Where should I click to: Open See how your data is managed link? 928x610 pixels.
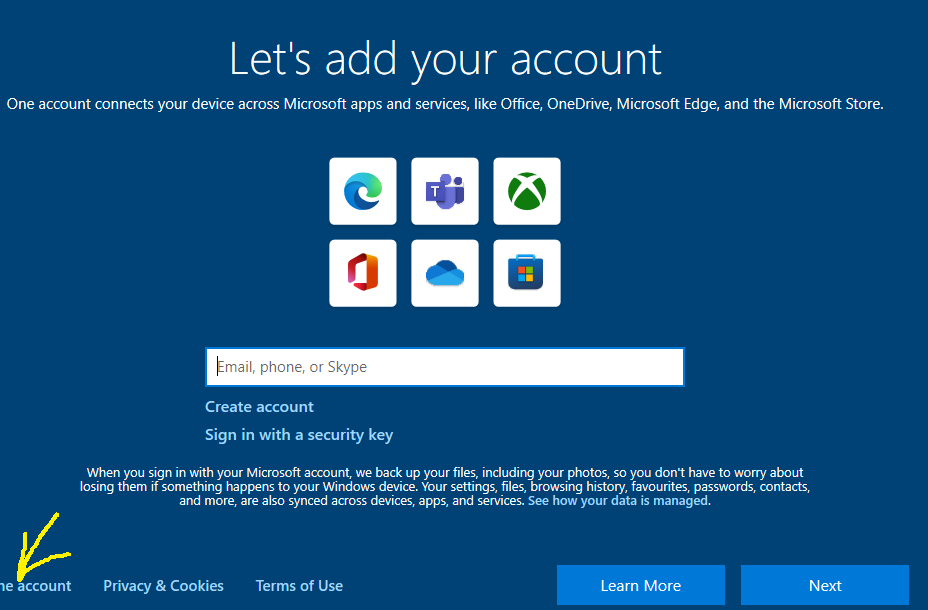pyautogui.click(x=618, y=501)
